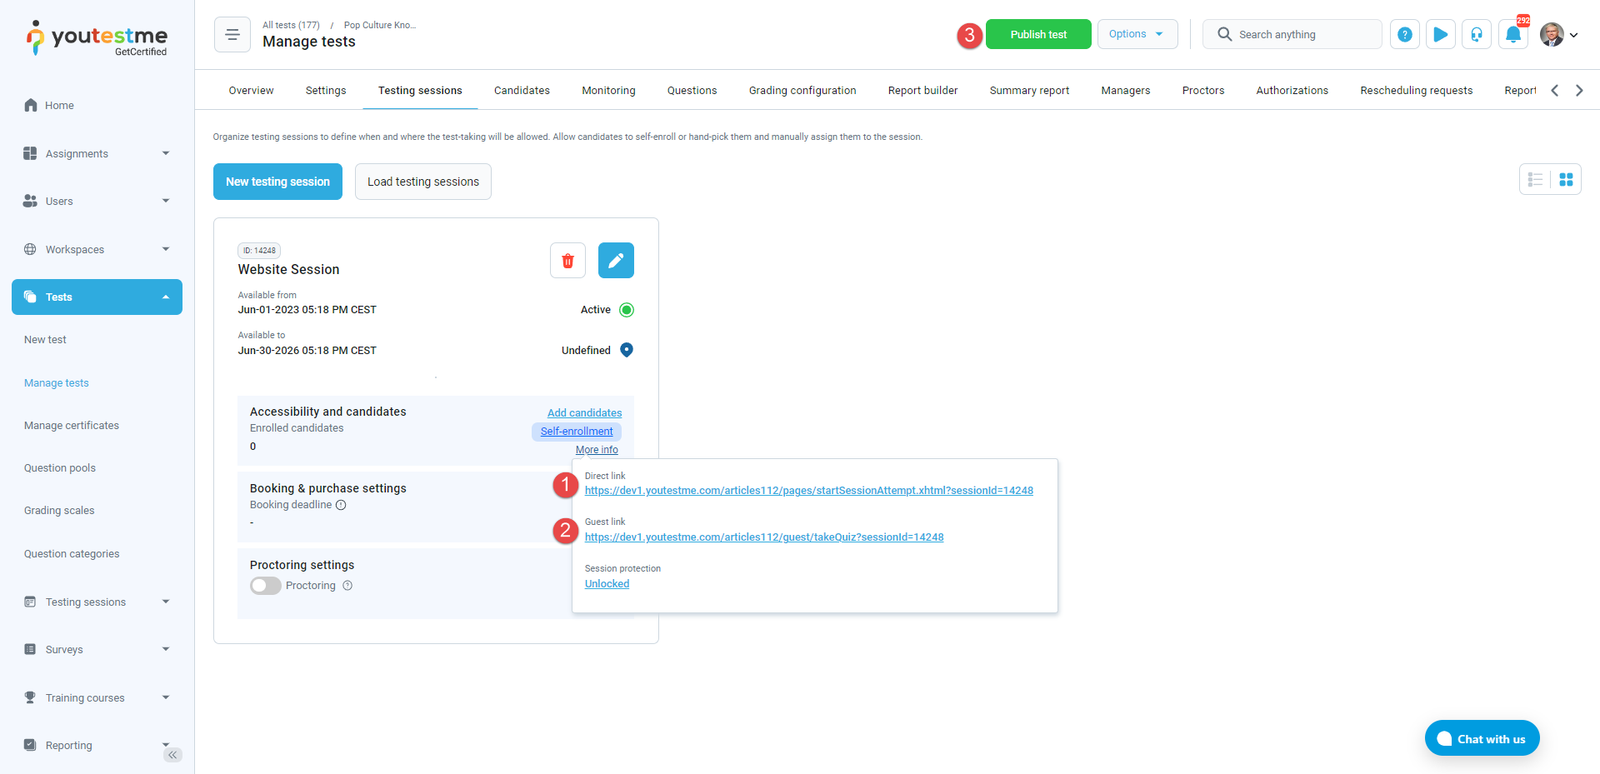Image resolution: width=1600 pixels, height=774 pixels.
Task: Open the Guest link URL
Action: [764, 537]
